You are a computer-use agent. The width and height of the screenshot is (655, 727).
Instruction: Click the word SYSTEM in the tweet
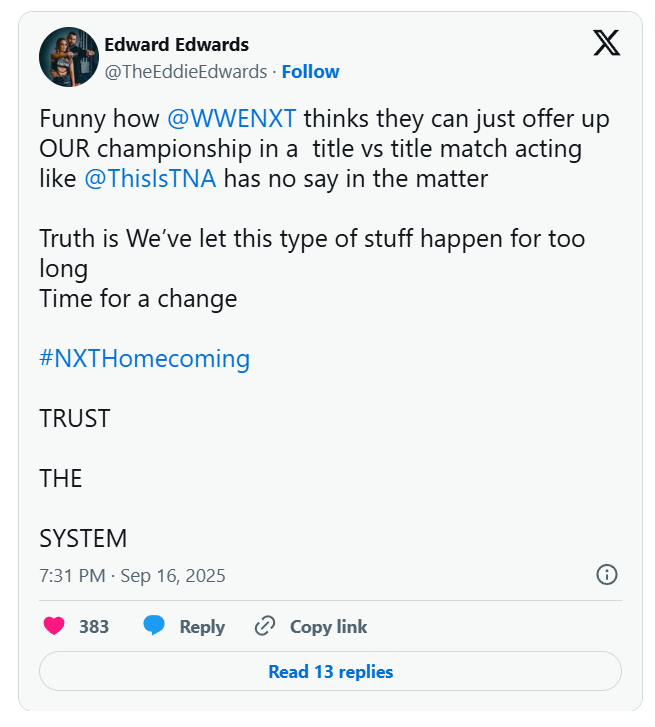83,538
